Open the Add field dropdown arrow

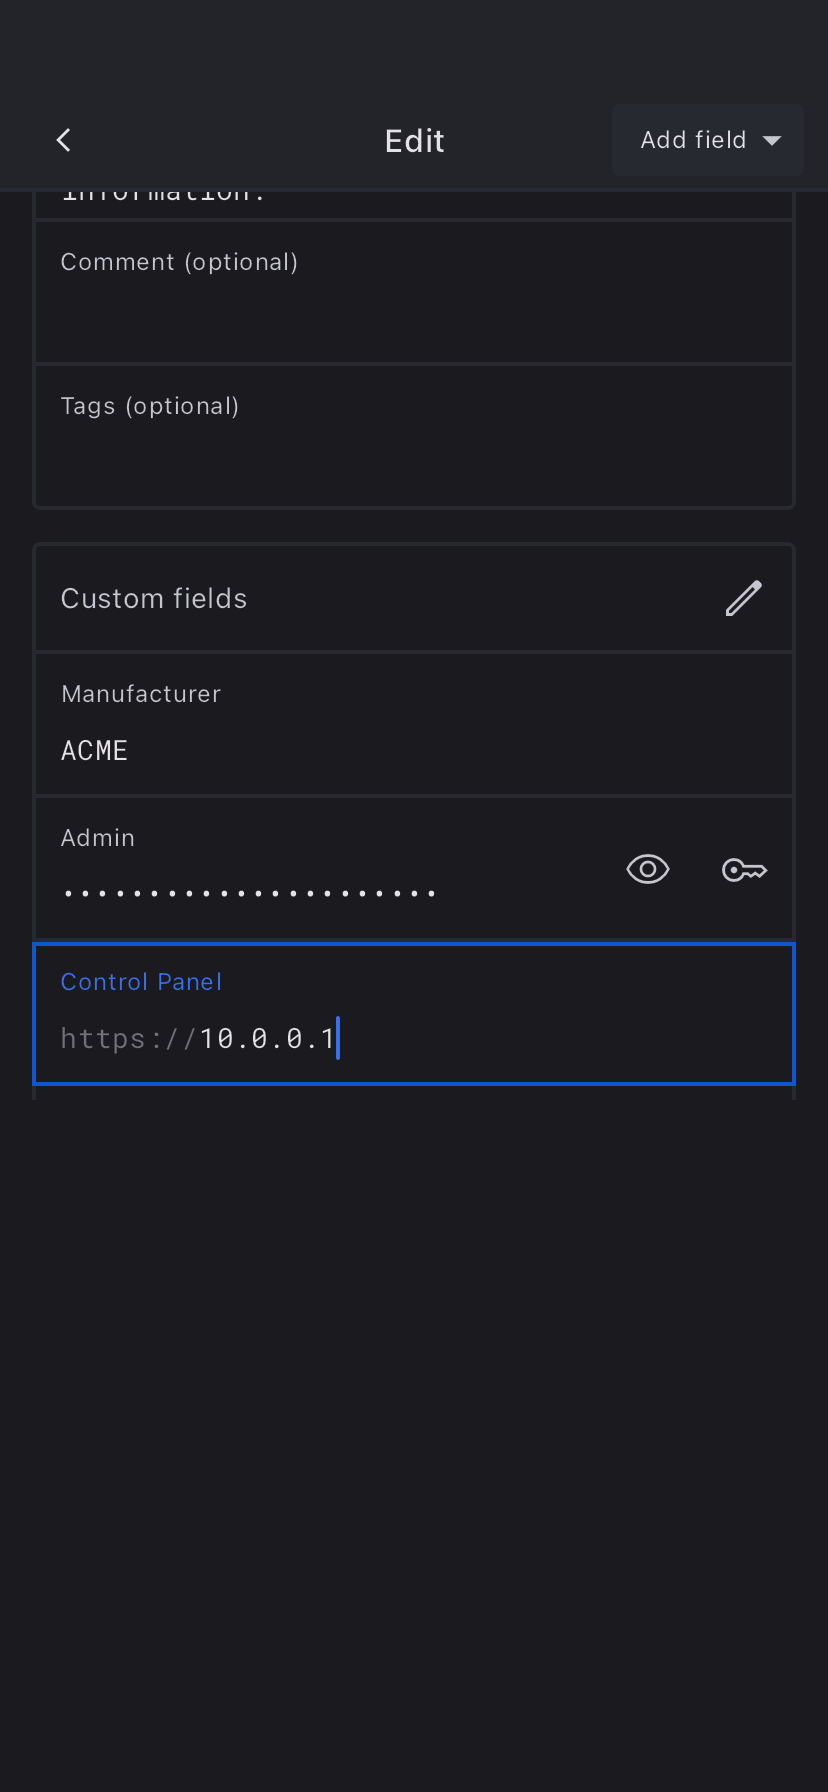(772, 140)
